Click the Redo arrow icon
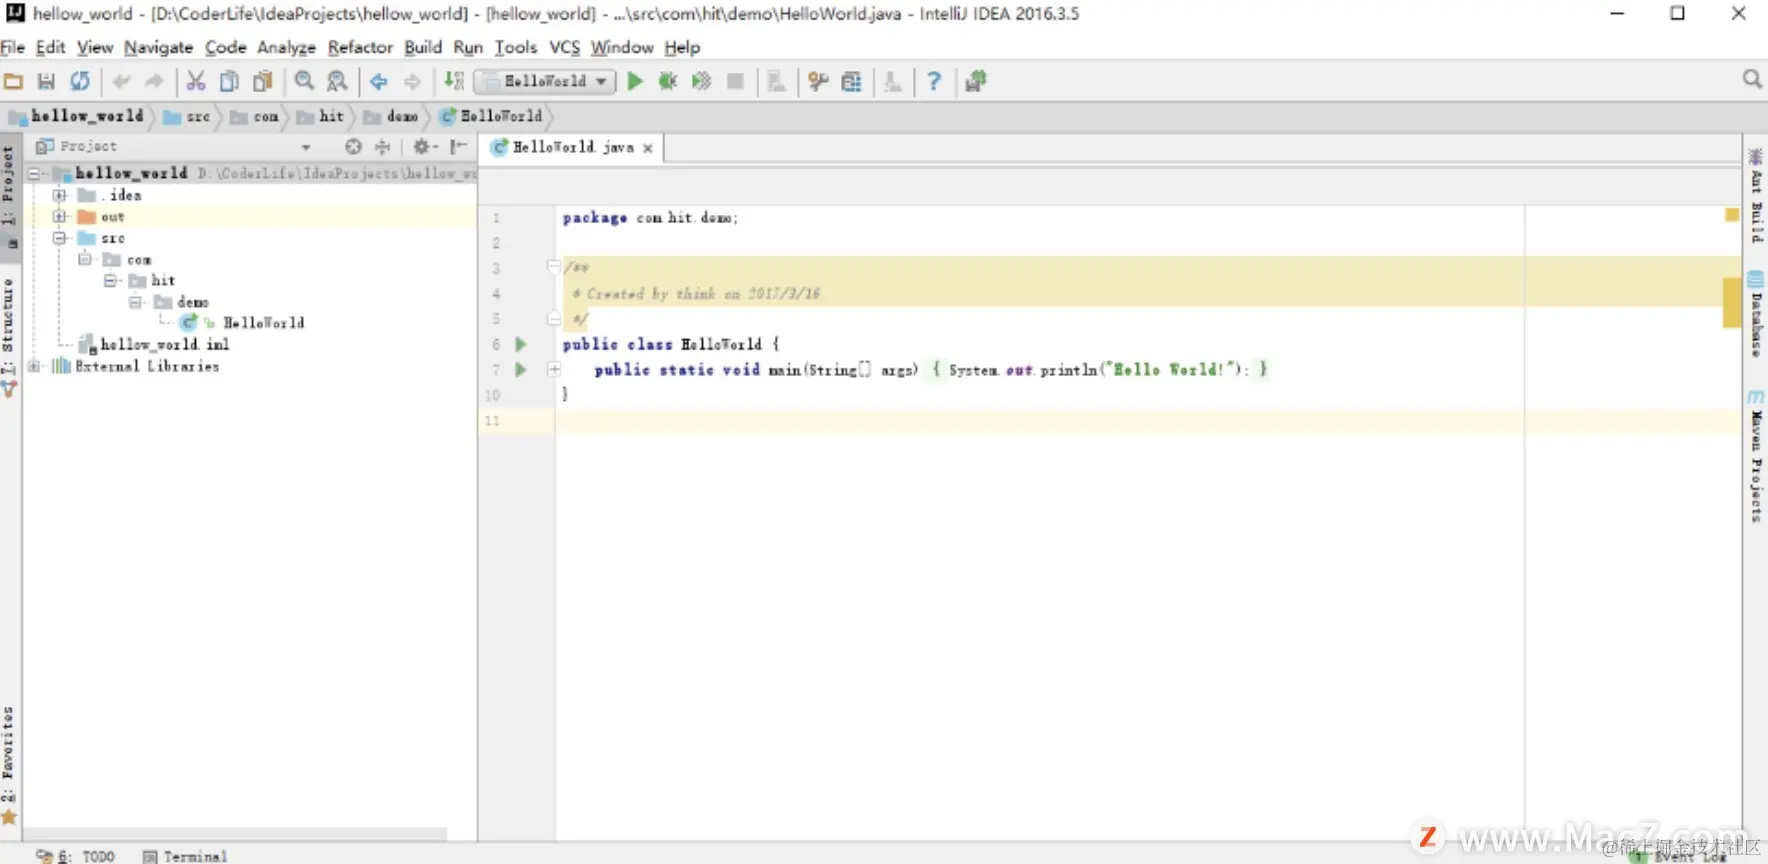The width and height of the screenshot is (1768, 864). tap(153, 81)
